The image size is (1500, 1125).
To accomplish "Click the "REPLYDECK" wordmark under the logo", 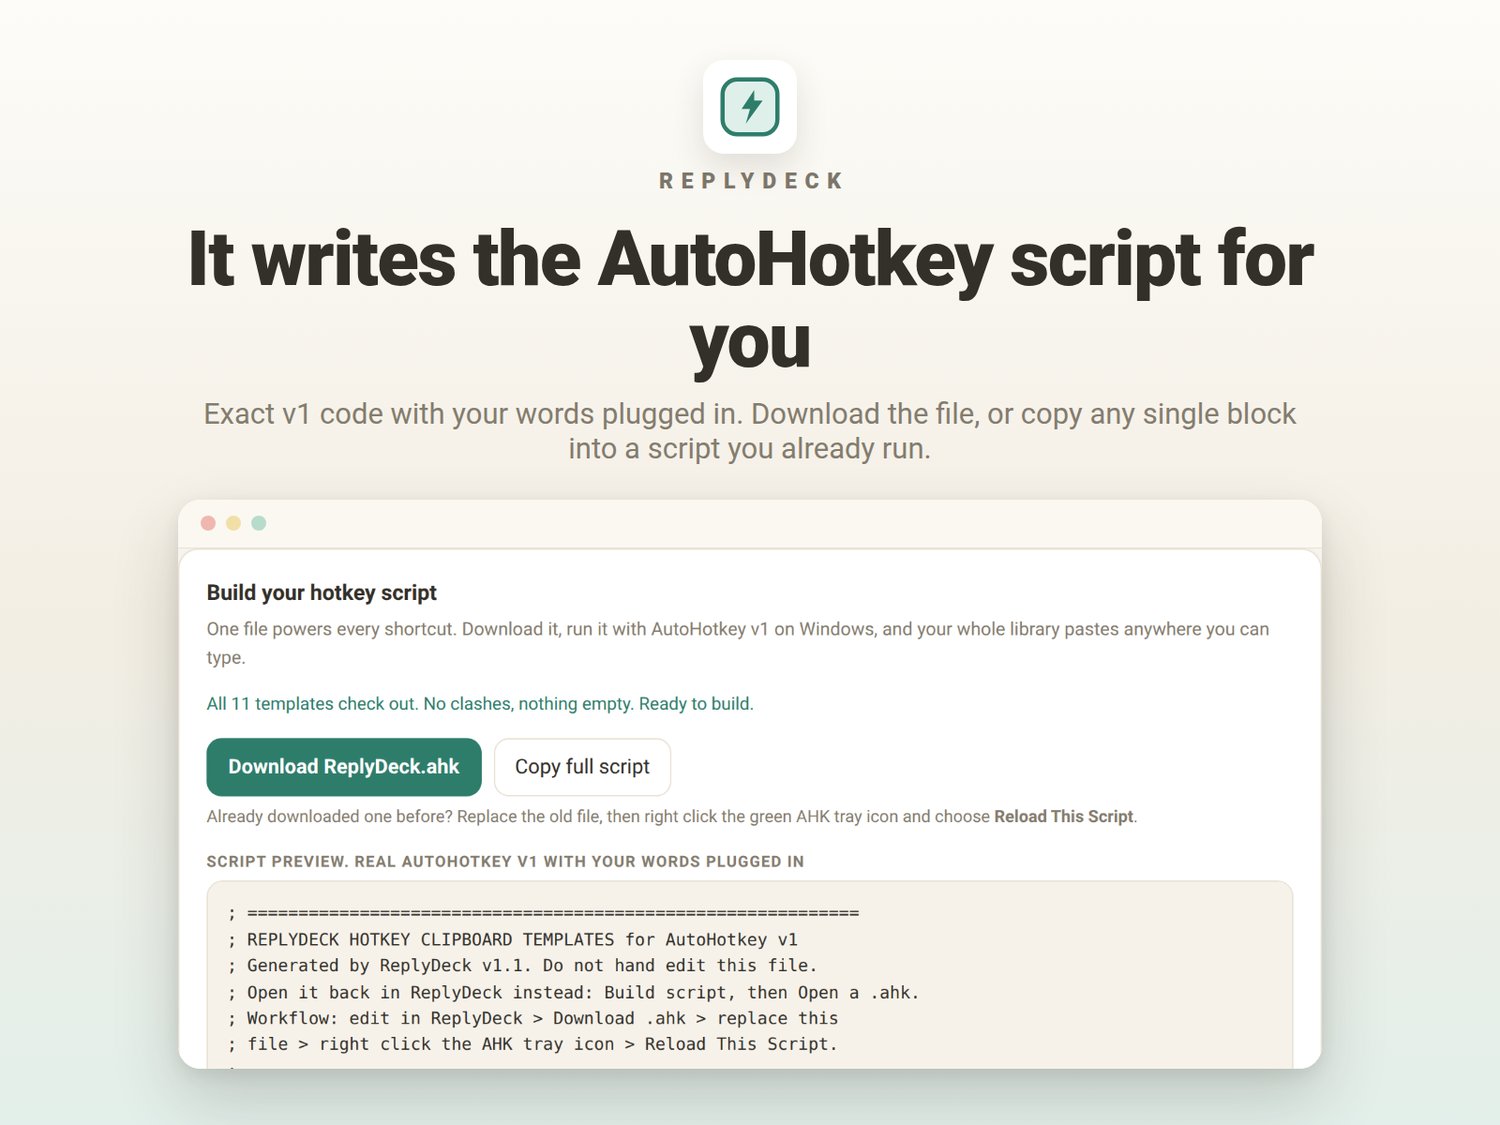I will (x=751, y=181).
